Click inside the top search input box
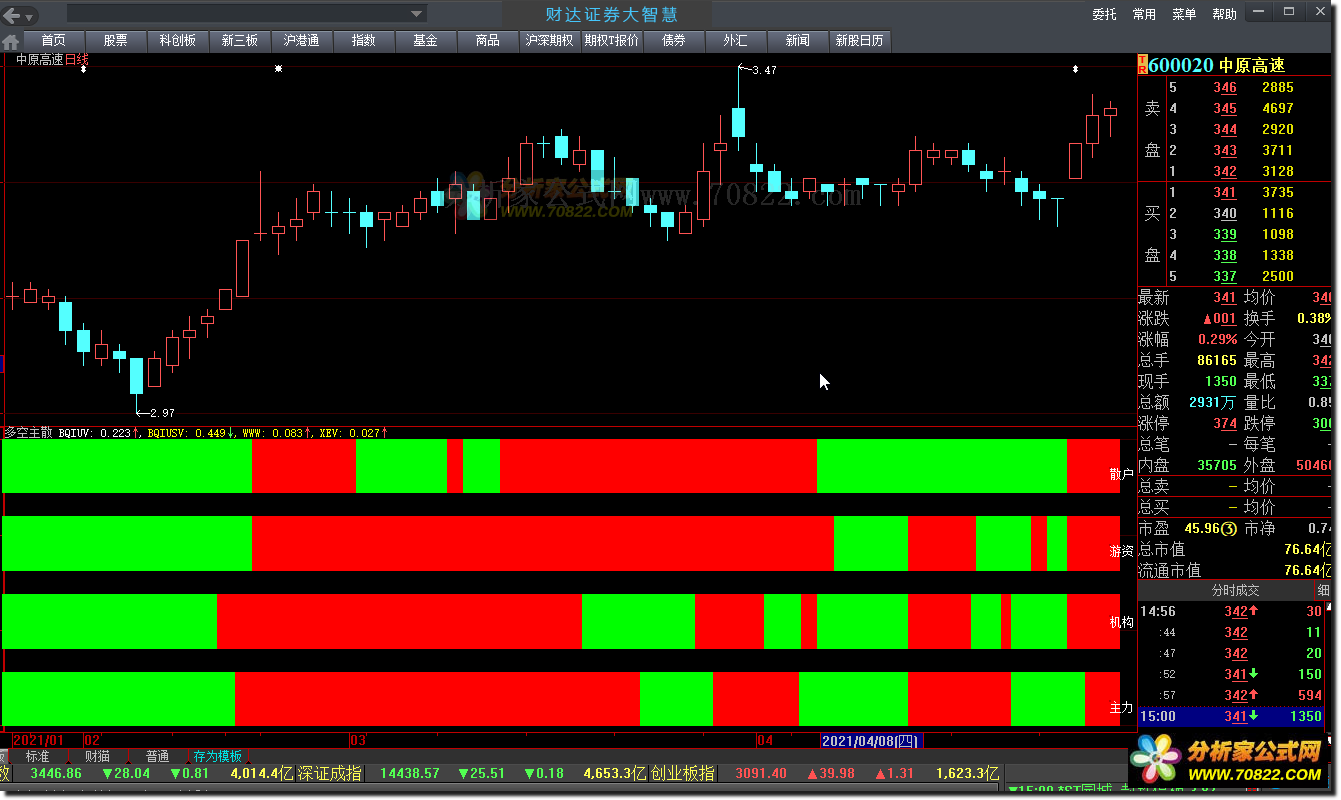Viewport: 1341px width, 800px height. coord(238,14)
